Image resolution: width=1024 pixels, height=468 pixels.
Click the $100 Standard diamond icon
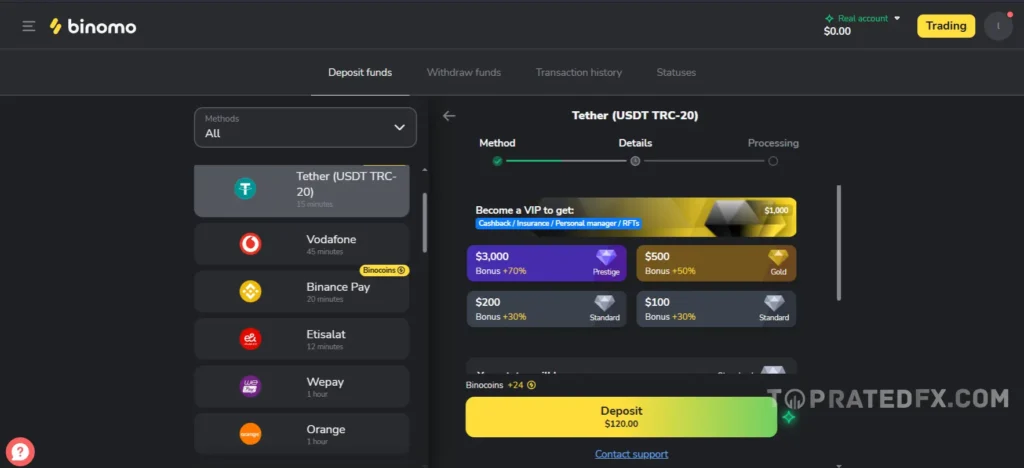(774, 303)
